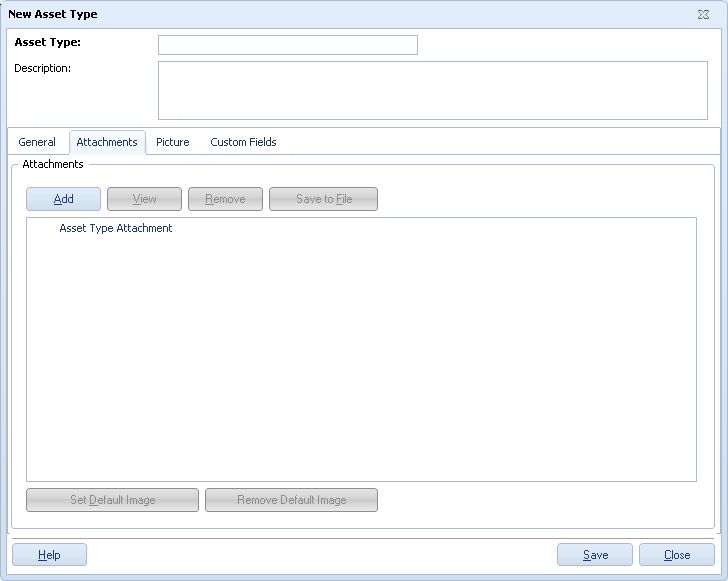Click the Asset Type Attachment column header
728x581 pixels.
pos(116,228)
